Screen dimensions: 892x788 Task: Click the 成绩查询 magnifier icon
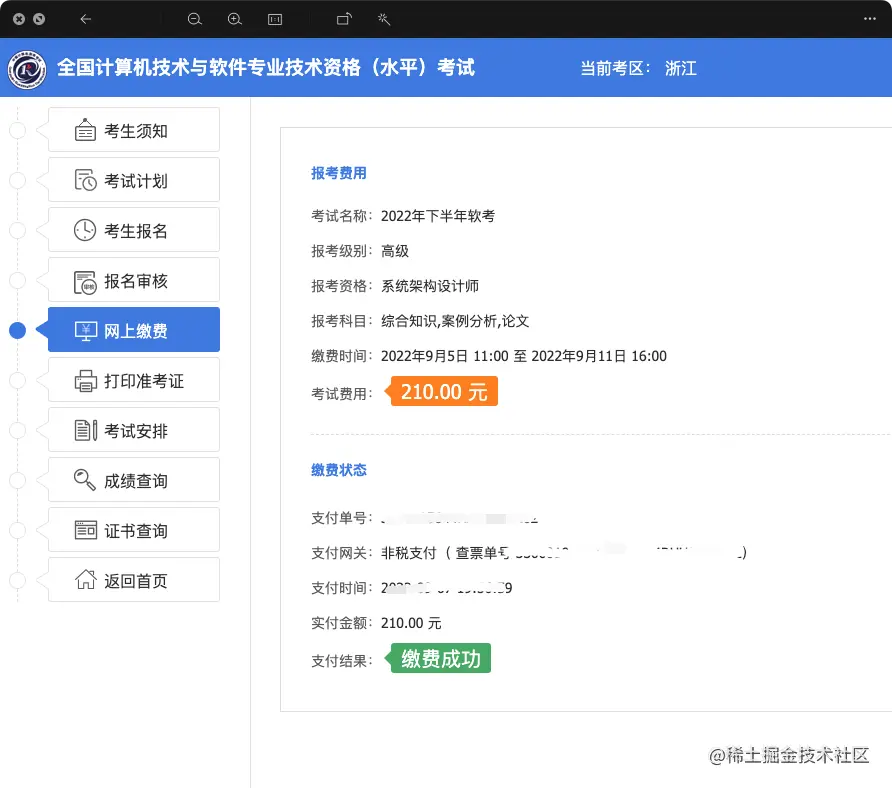(85, 480)
